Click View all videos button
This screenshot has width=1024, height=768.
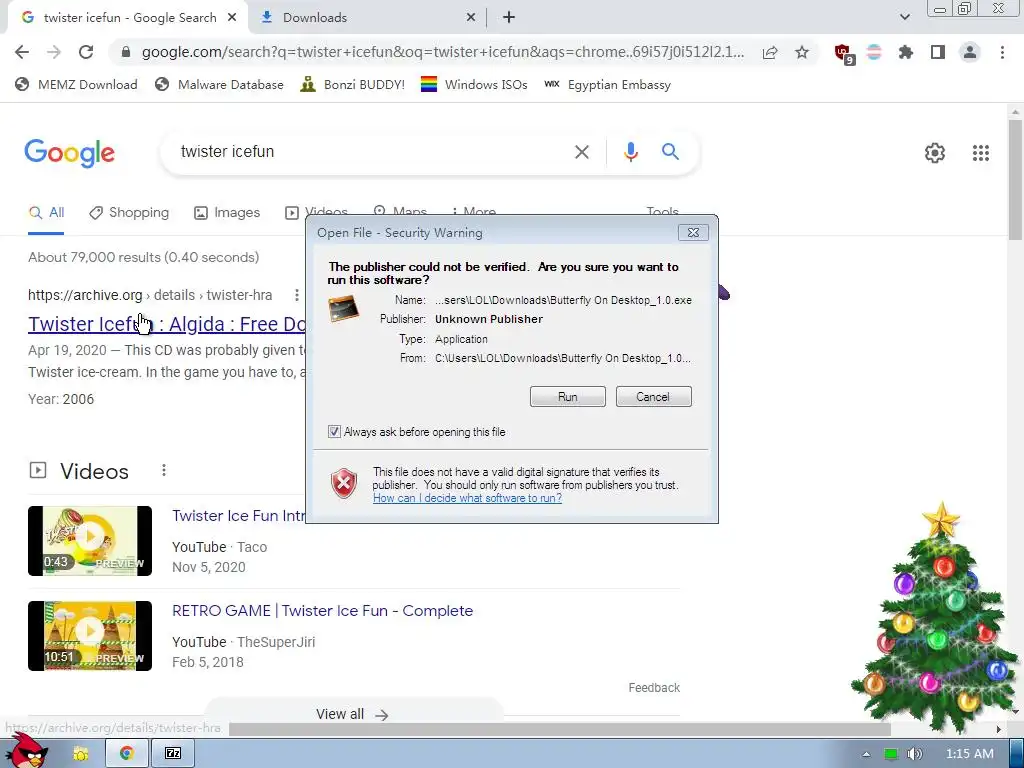(353, 714)
